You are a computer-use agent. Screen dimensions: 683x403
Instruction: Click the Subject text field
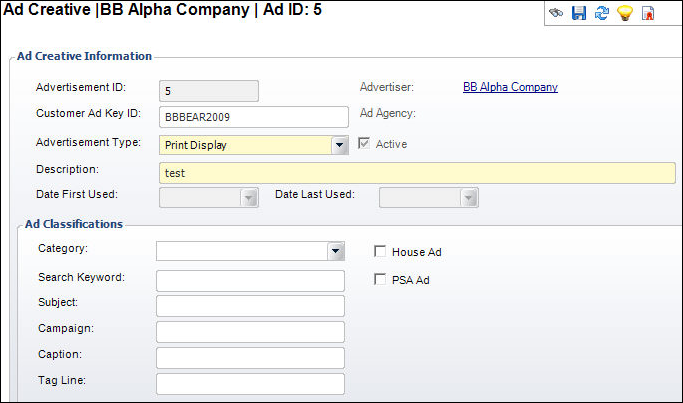tap(250, 306)
